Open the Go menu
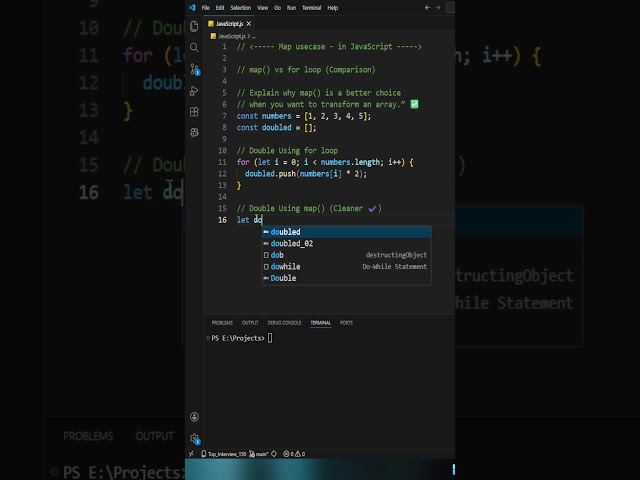 [x=278, y=8]
